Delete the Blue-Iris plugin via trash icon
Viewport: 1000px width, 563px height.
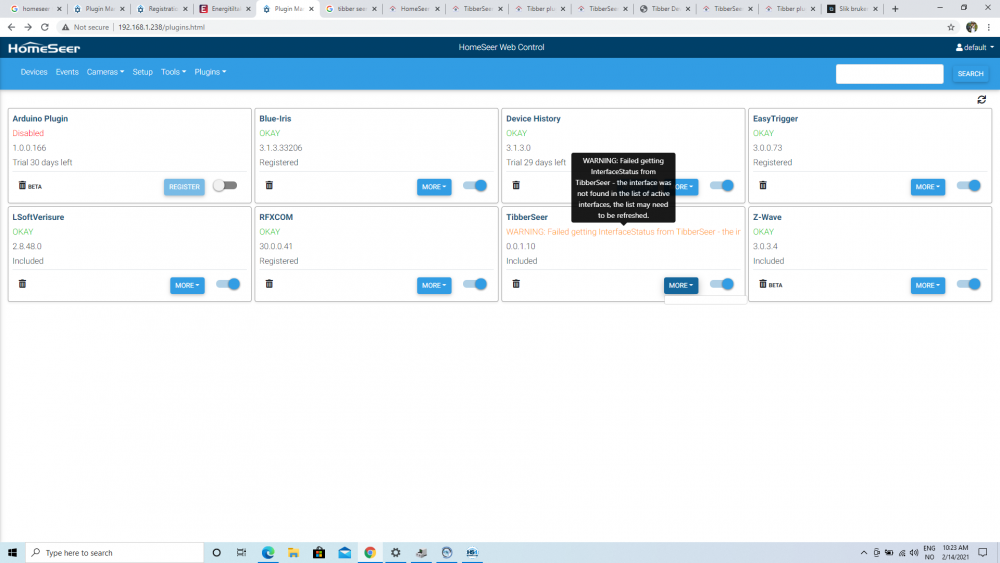click(269, 185)
